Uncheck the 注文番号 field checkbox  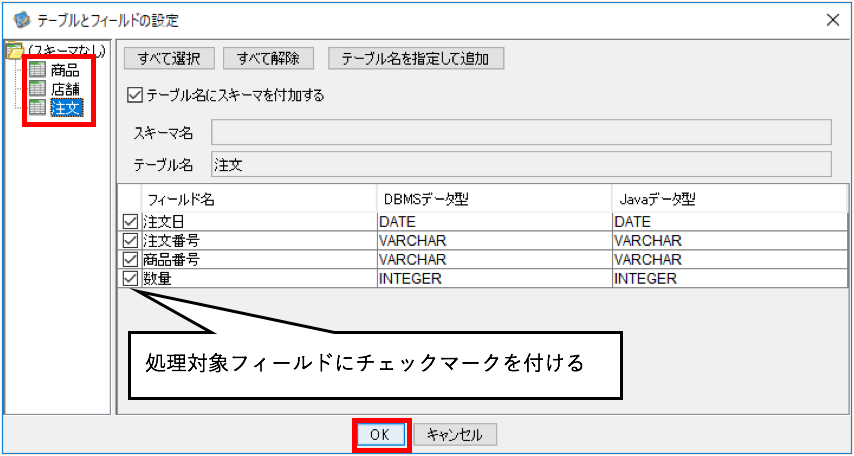point(130,240)
